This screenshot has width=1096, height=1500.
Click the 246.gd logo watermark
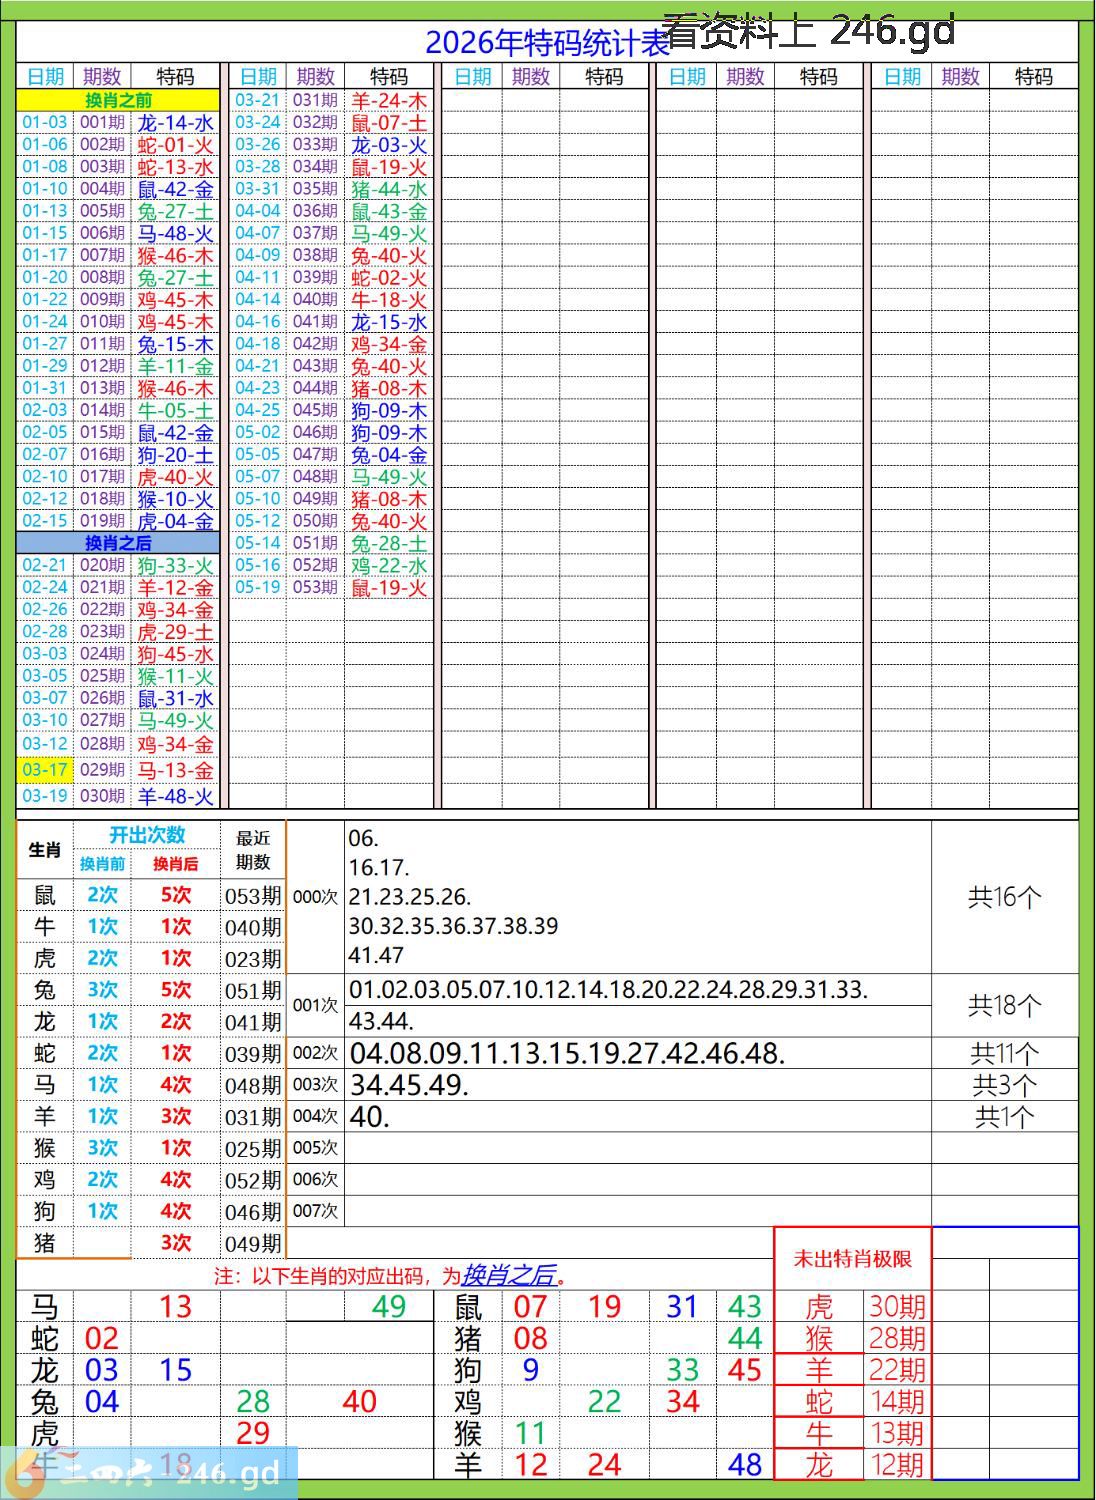pos(149,1473)
